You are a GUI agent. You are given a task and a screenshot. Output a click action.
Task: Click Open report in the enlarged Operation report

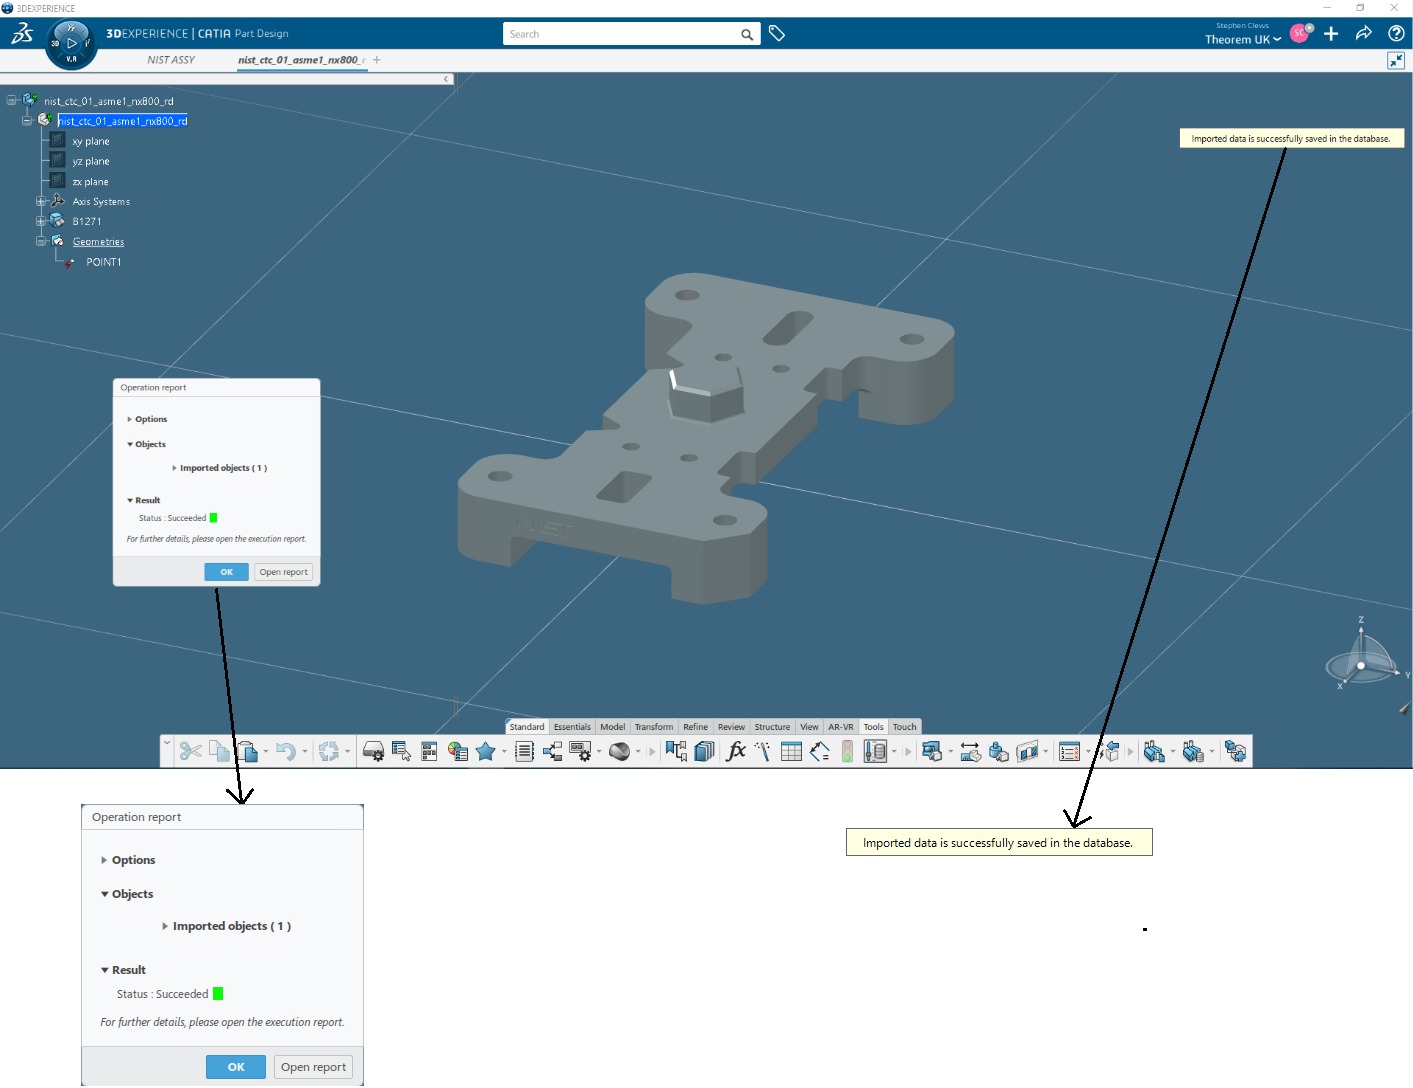(x=313, y=1067)
